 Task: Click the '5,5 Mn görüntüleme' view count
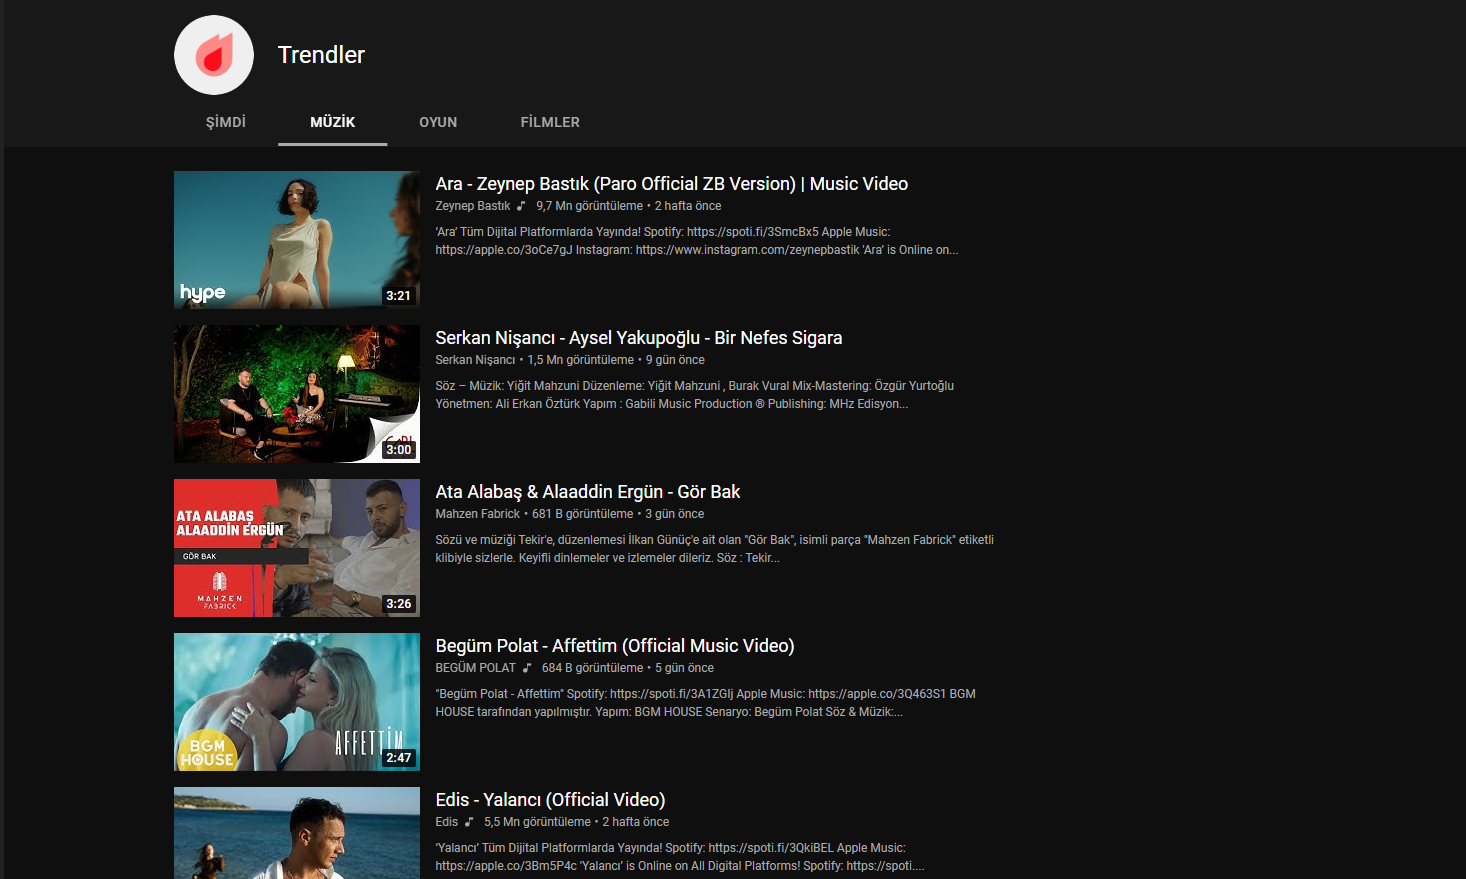537,822
